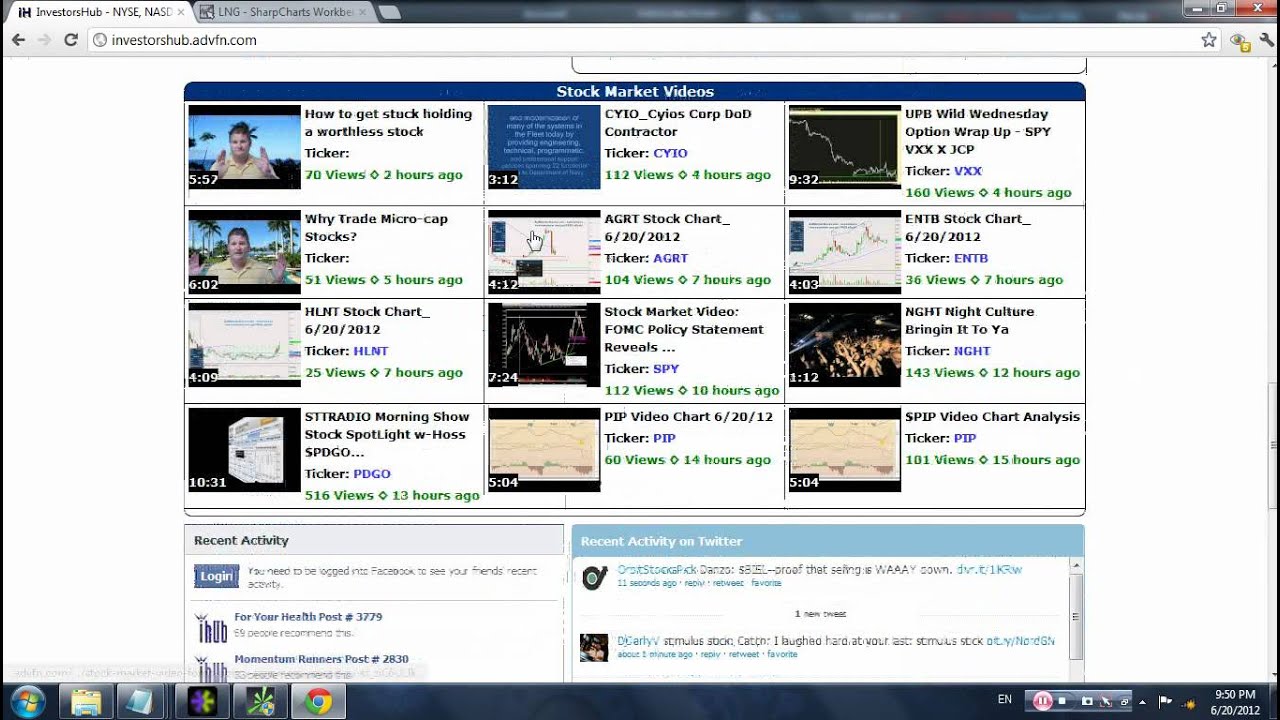
Task: Play the FOMC Policy Statement video thumbnail
Action: tap(544, 345)
